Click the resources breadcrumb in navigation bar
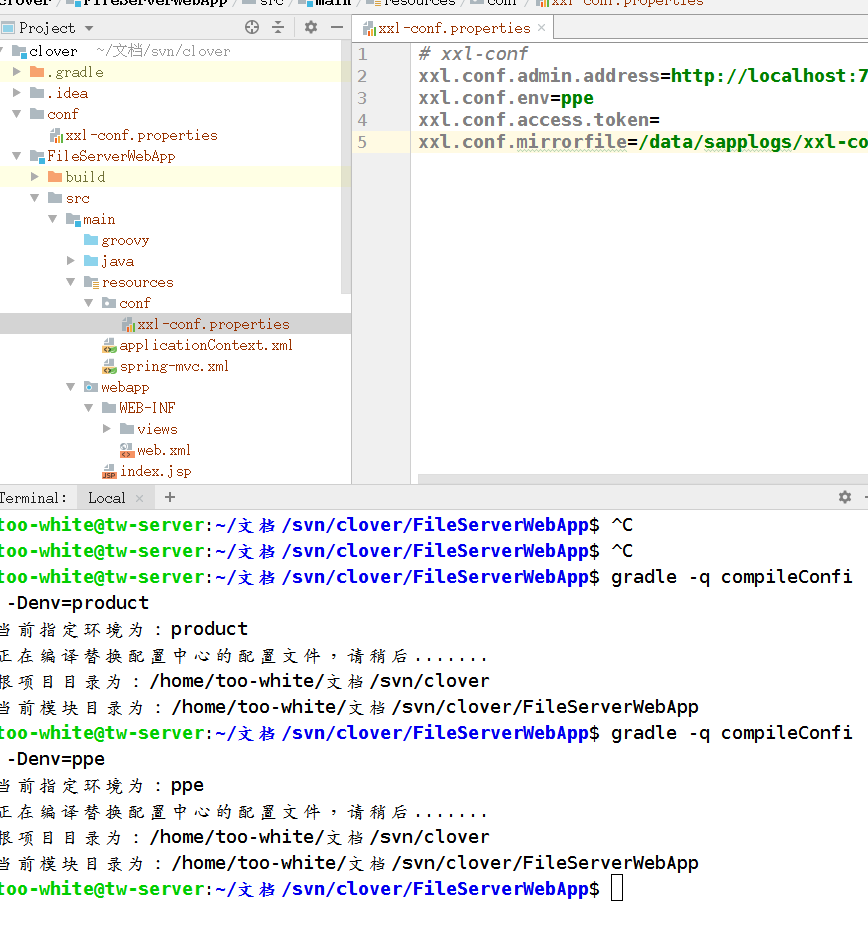The width and height of the screenshot is (868, 929). (419, 2)
